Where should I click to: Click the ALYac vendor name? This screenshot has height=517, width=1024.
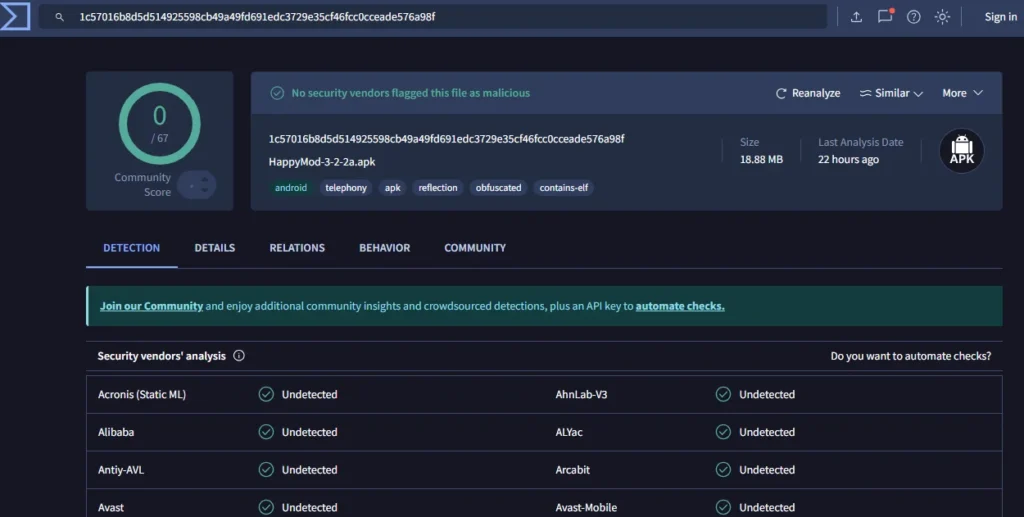569,432
